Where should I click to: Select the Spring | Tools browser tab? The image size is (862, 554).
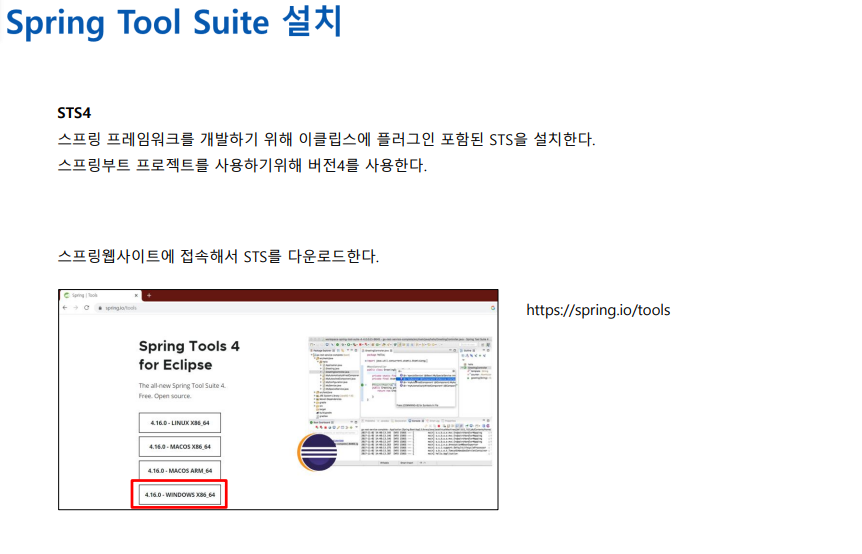[x=100, y=295]
